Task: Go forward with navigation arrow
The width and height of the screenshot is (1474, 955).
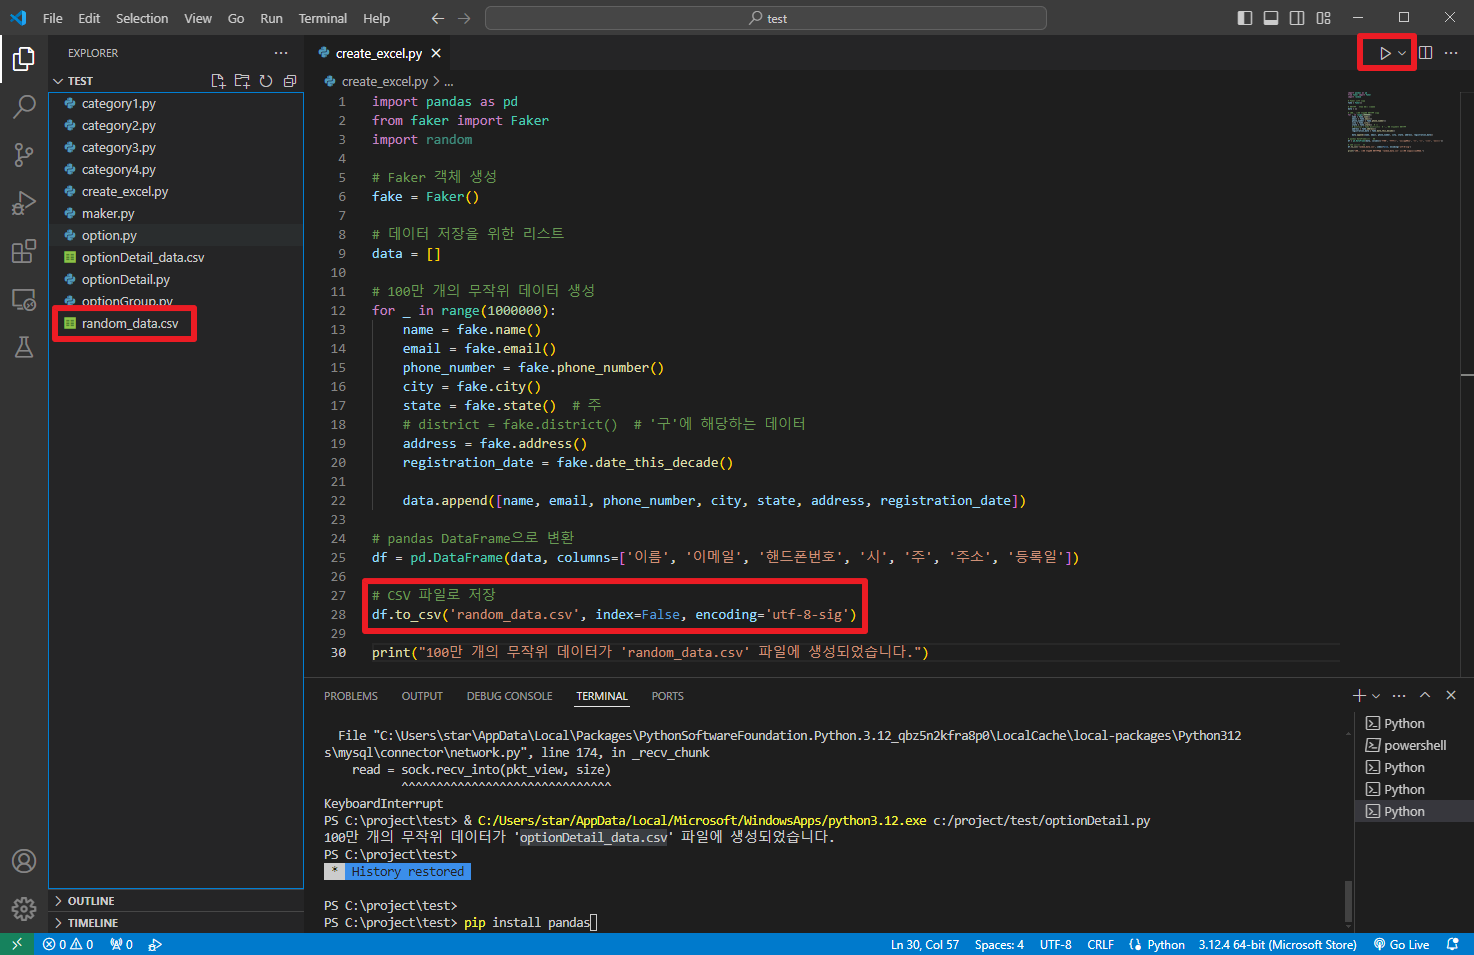Action: pos(464,18)
